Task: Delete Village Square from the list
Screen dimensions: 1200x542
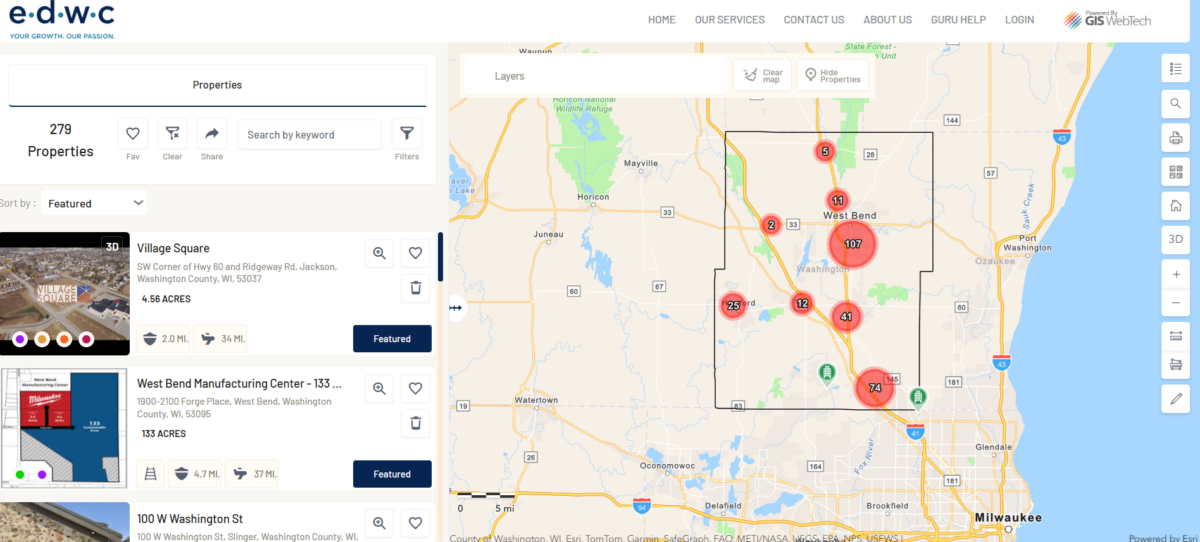Action: [415, 289]
